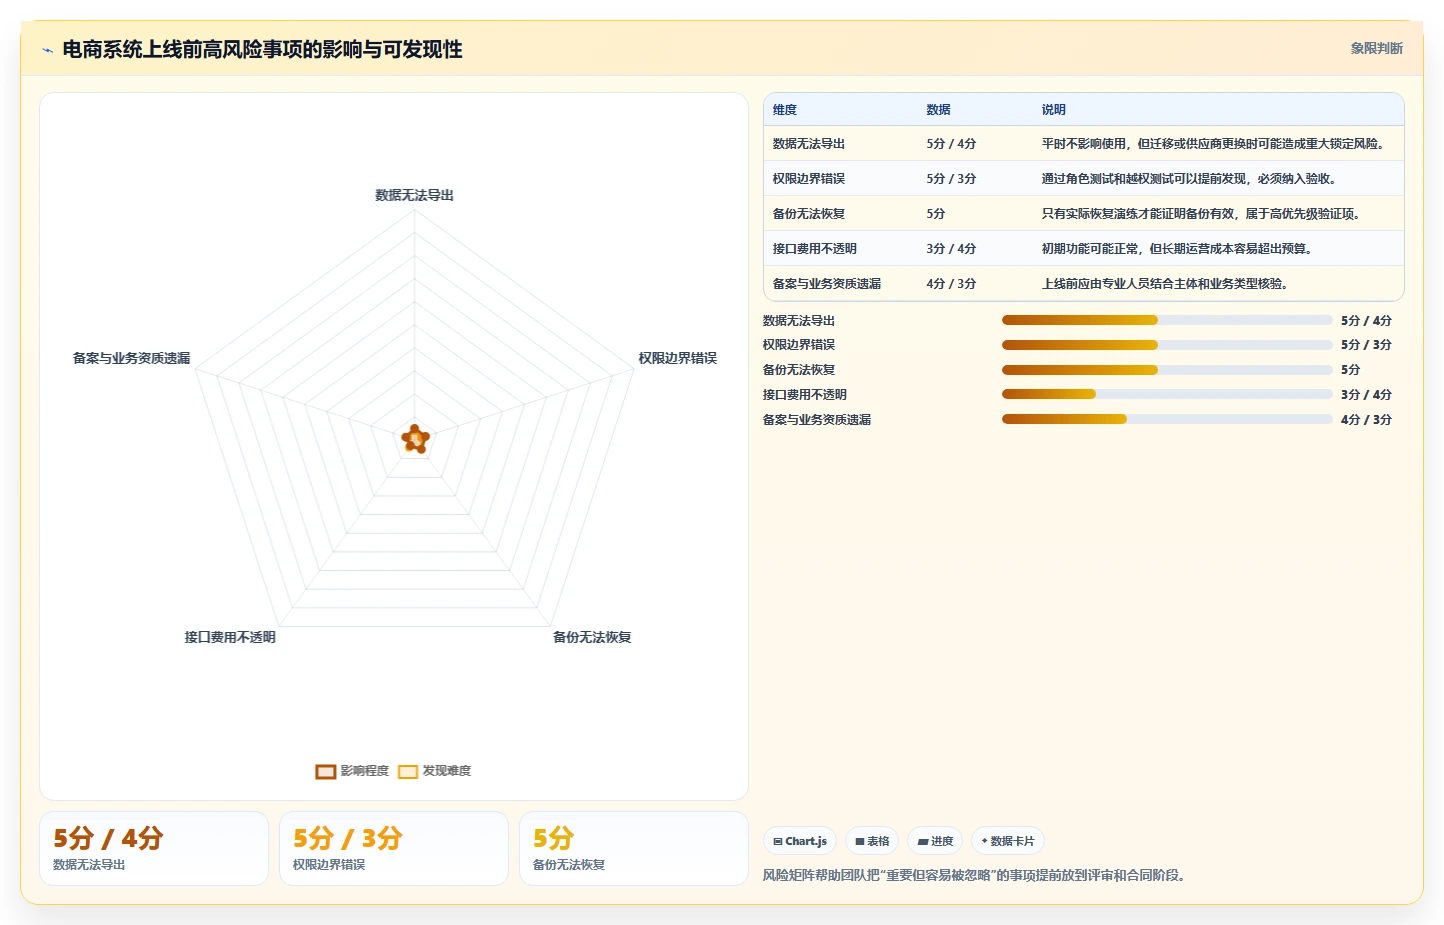Select the 备案与业务资质遗漏 table row name
The width and height of the screenshot is (1444, 925).
(x=827, y=284)
